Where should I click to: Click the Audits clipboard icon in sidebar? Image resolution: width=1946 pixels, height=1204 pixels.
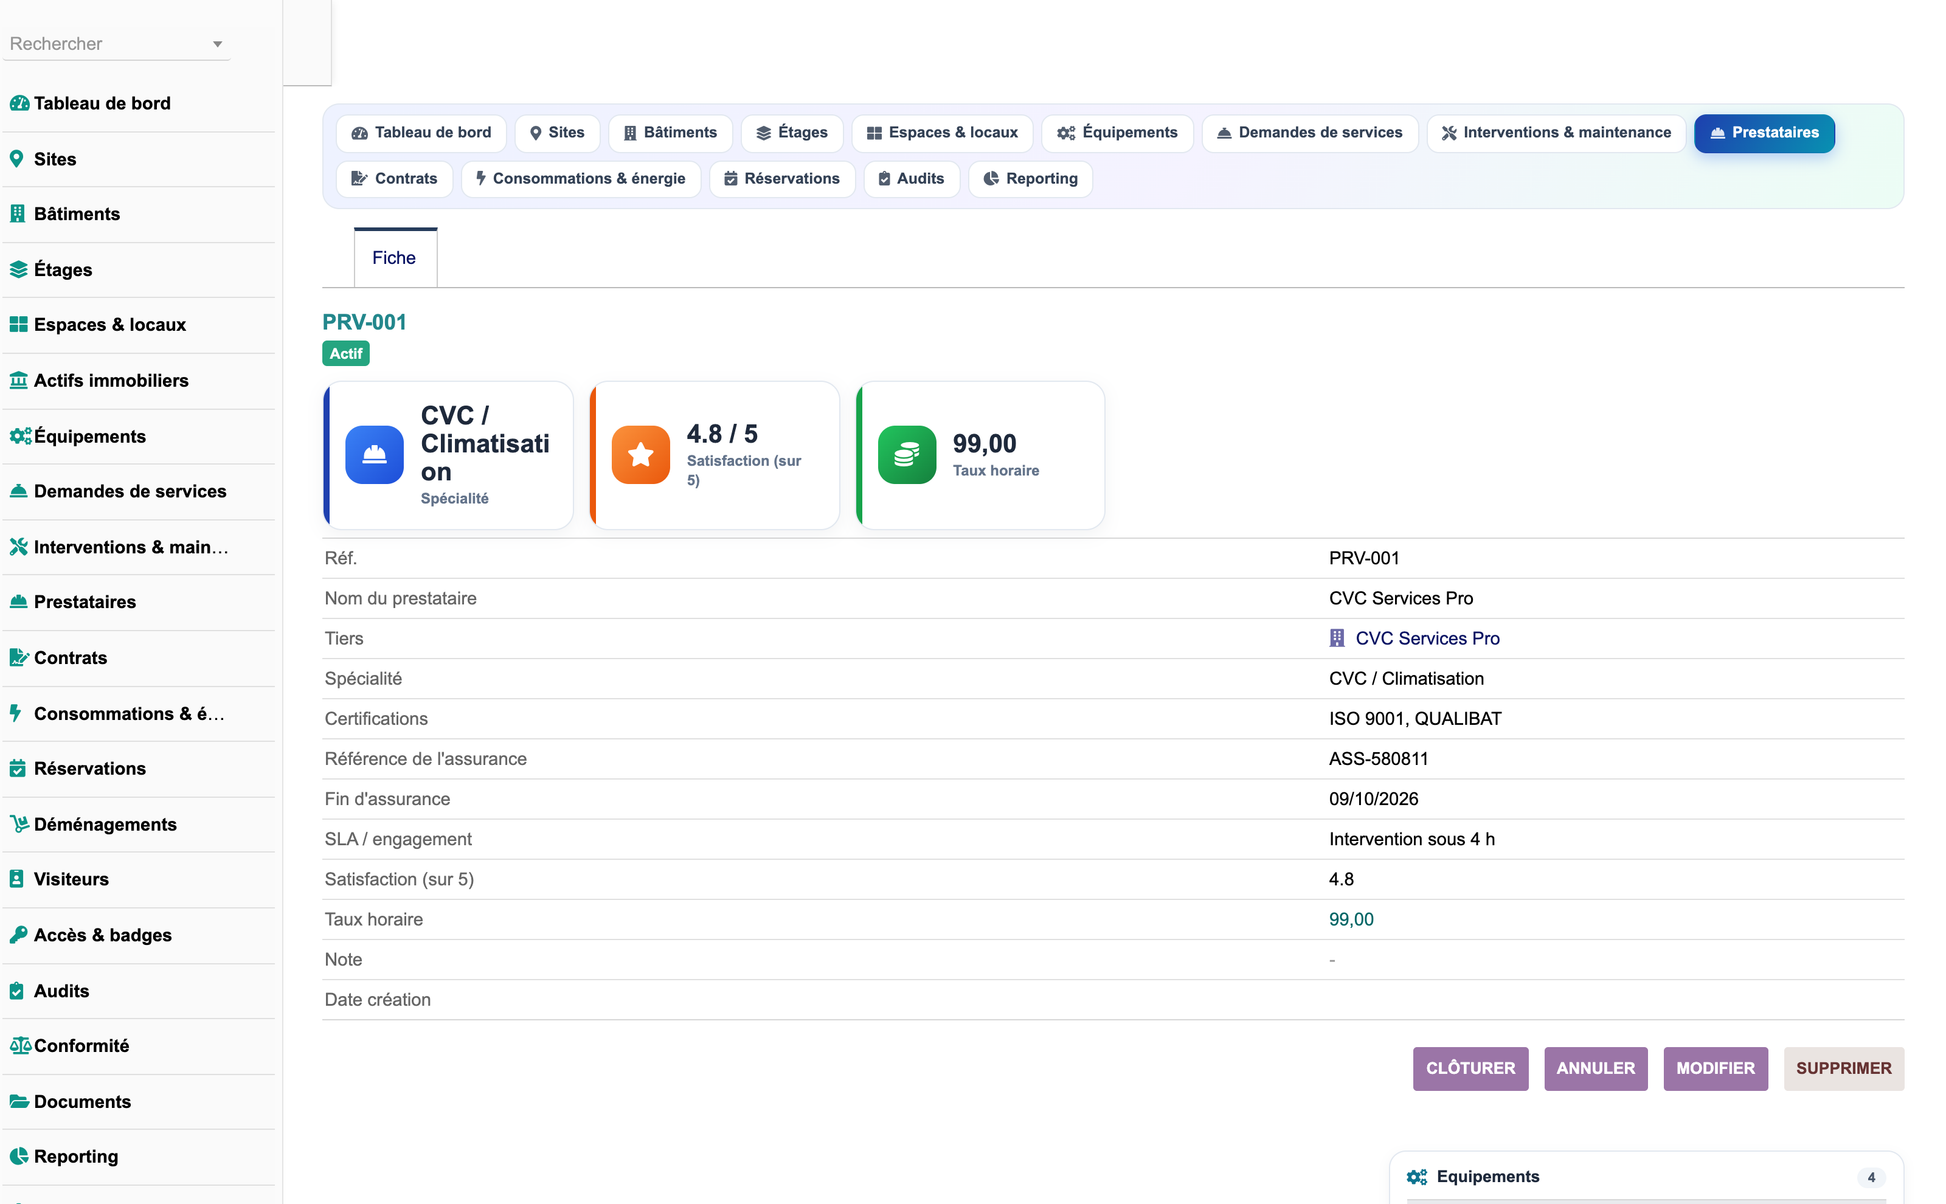tap(17, 991)
